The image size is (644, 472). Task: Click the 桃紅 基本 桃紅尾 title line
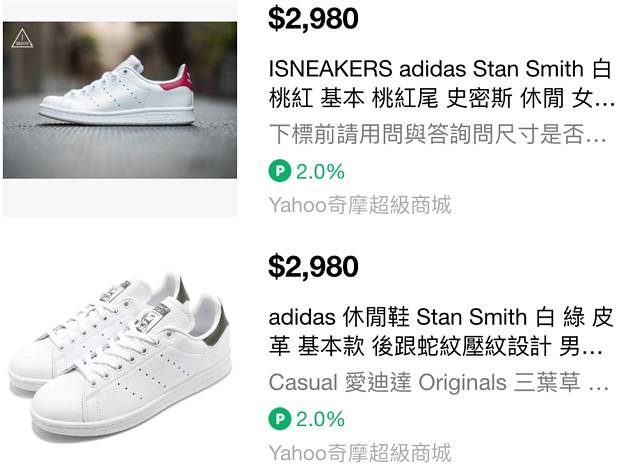(442, 98)
